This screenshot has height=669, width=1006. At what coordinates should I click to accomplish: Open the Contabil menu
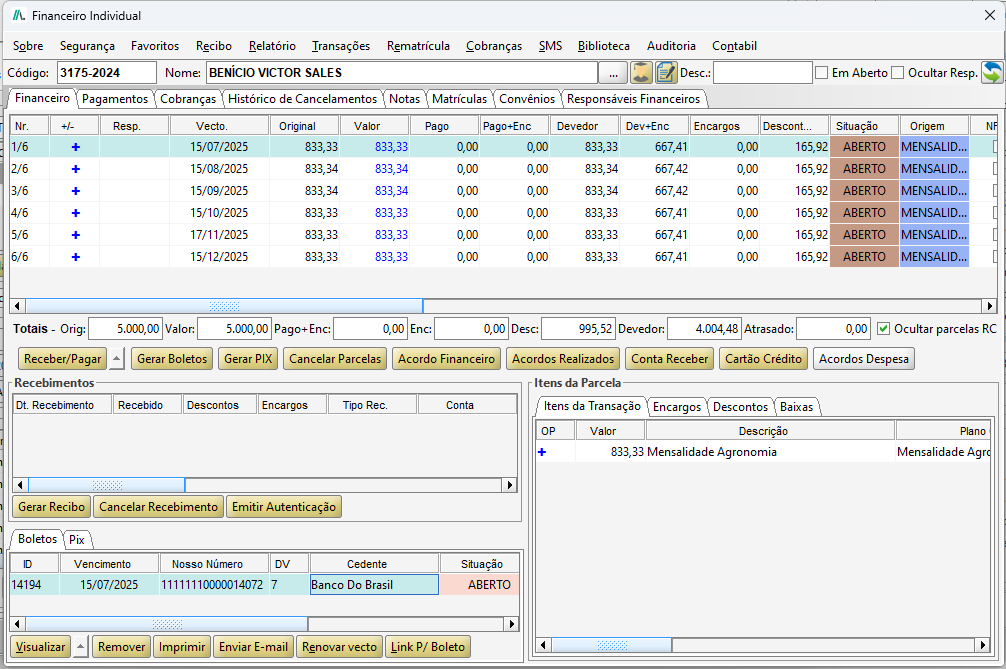point(734,46)
